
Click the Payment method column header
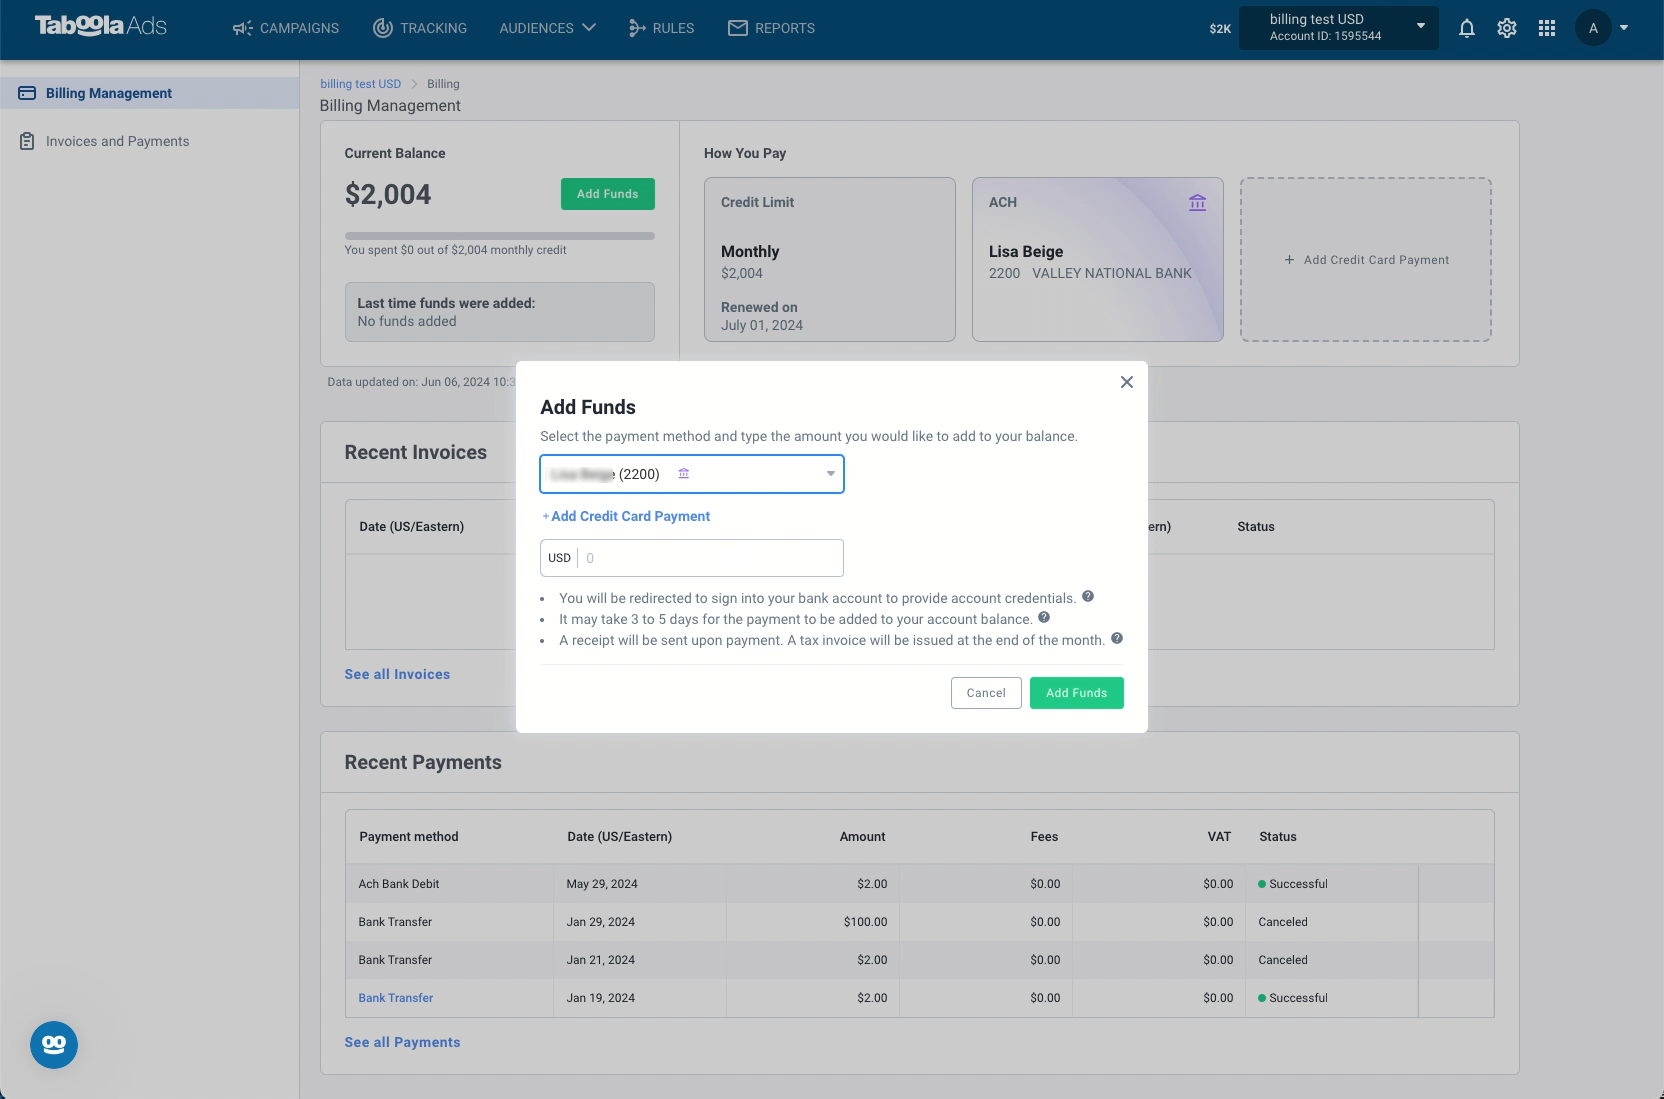coord(409,837)
